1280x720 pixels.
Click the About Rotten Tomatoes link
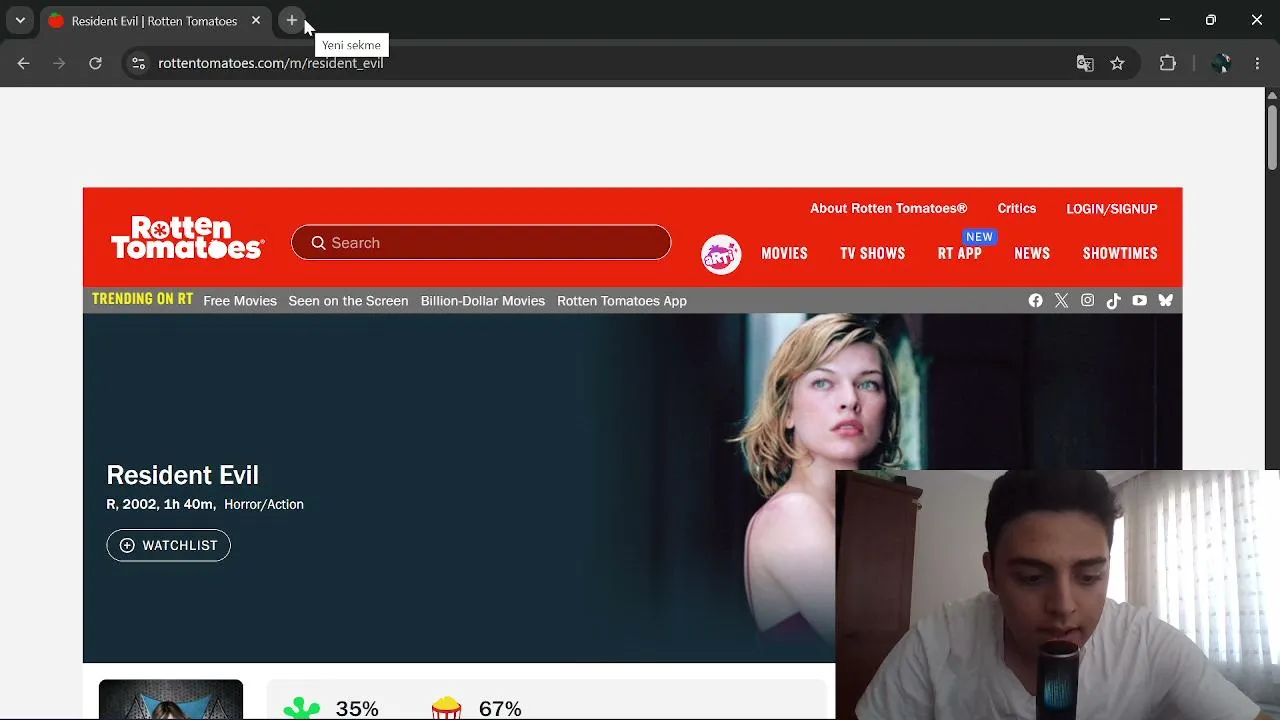coord(888,209)
